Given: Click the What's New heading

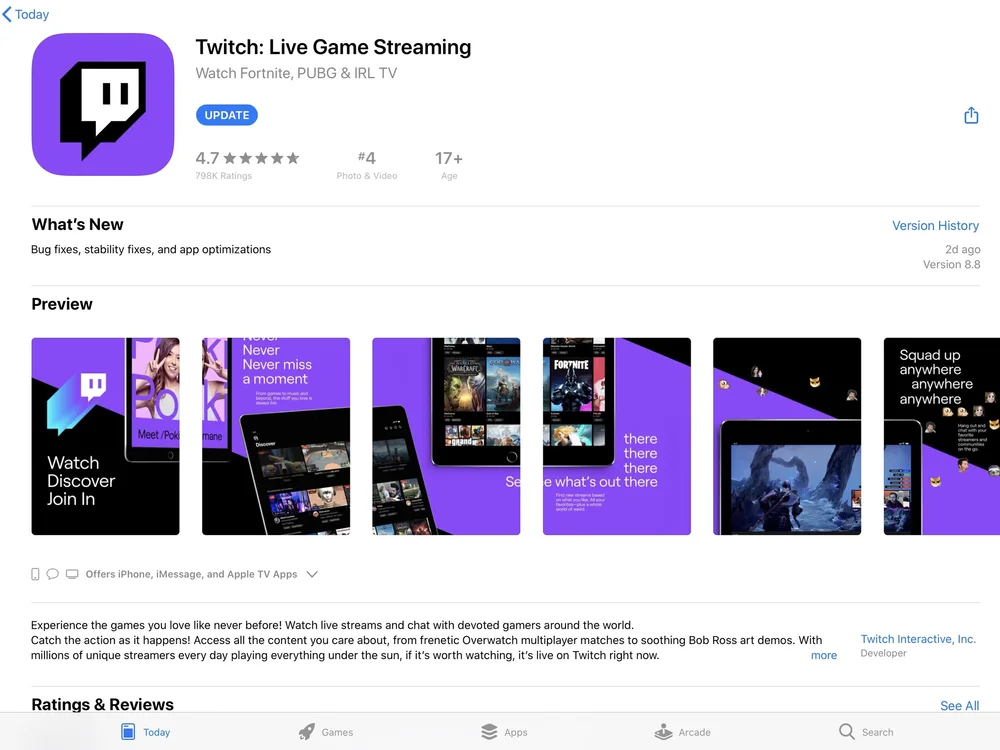Looking at the screenshot, I should pos(77,224).
